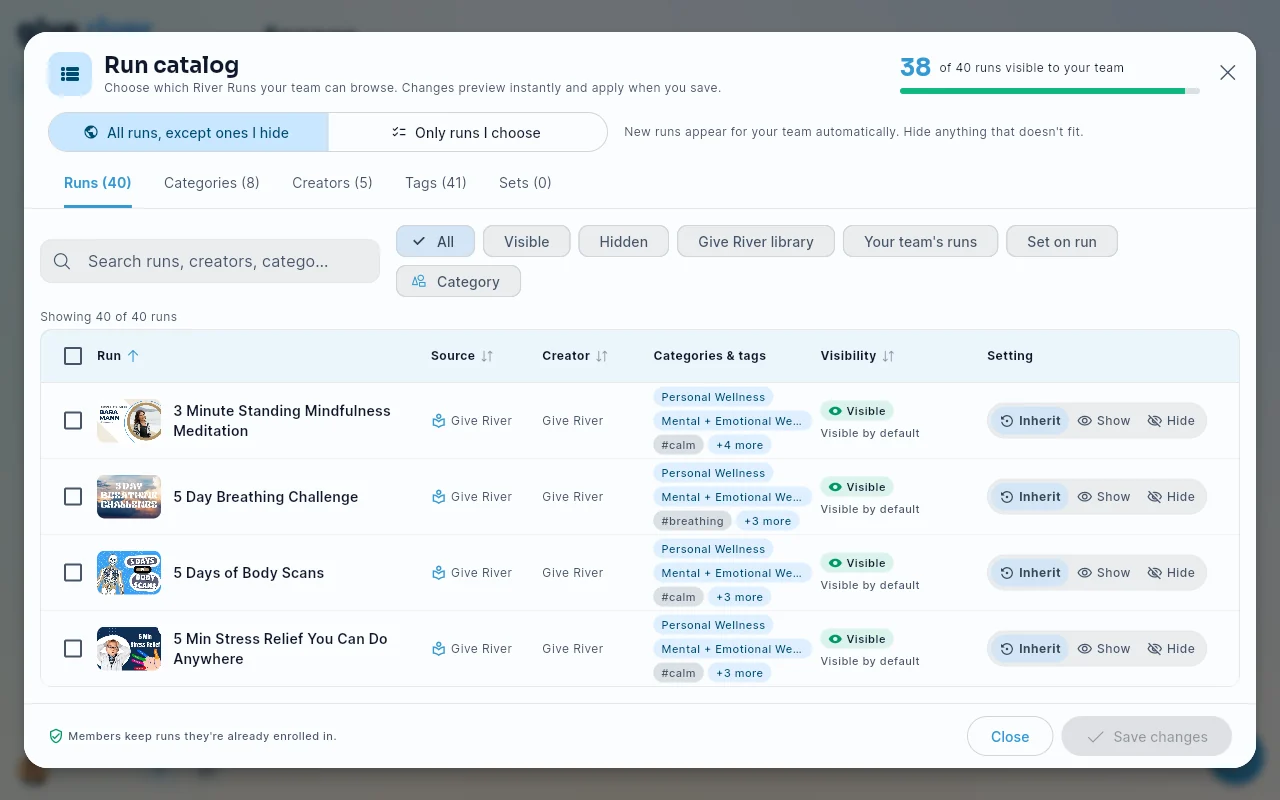
Task: Check the 5 Days of Body Scans row
Action: tap(73, 573)
